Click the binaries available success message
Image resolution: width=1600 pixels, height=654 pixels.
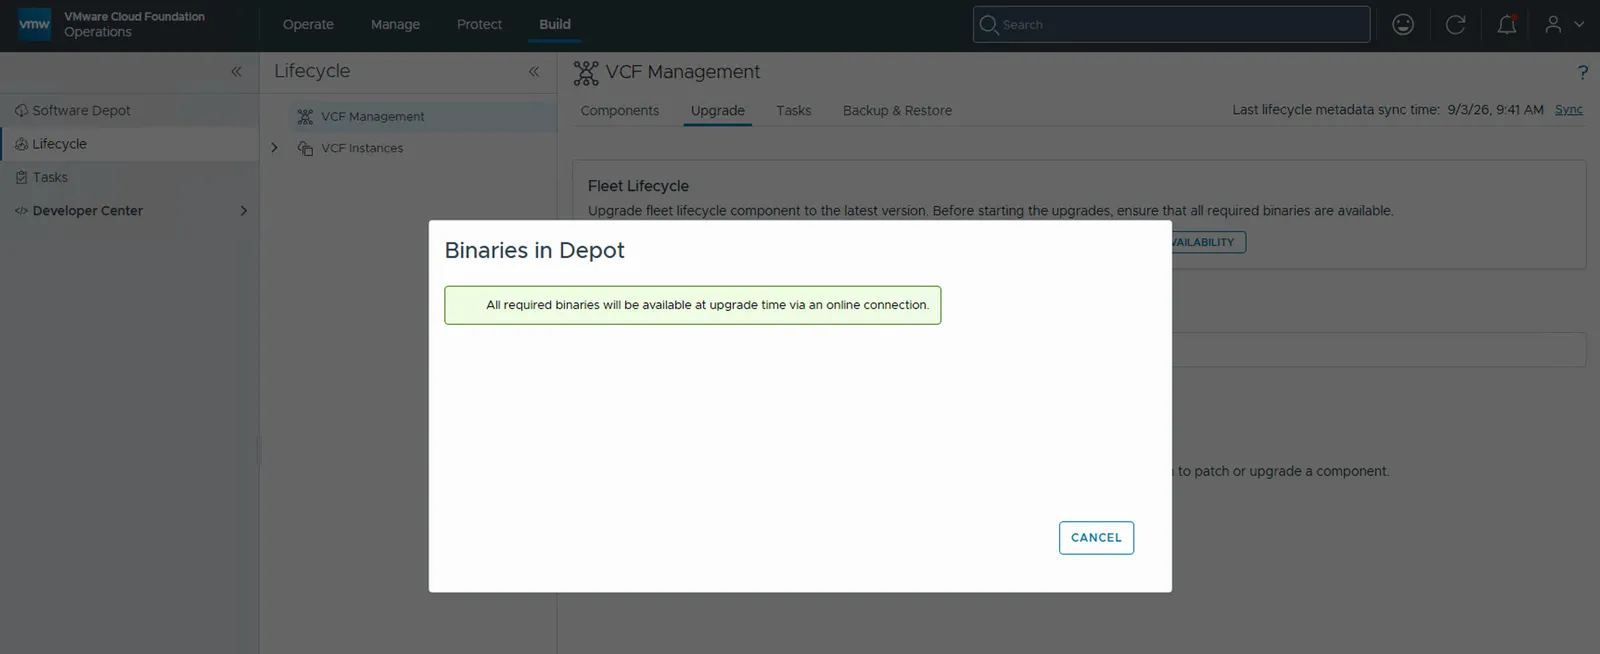pyautogui.click(x=692, y=305)
